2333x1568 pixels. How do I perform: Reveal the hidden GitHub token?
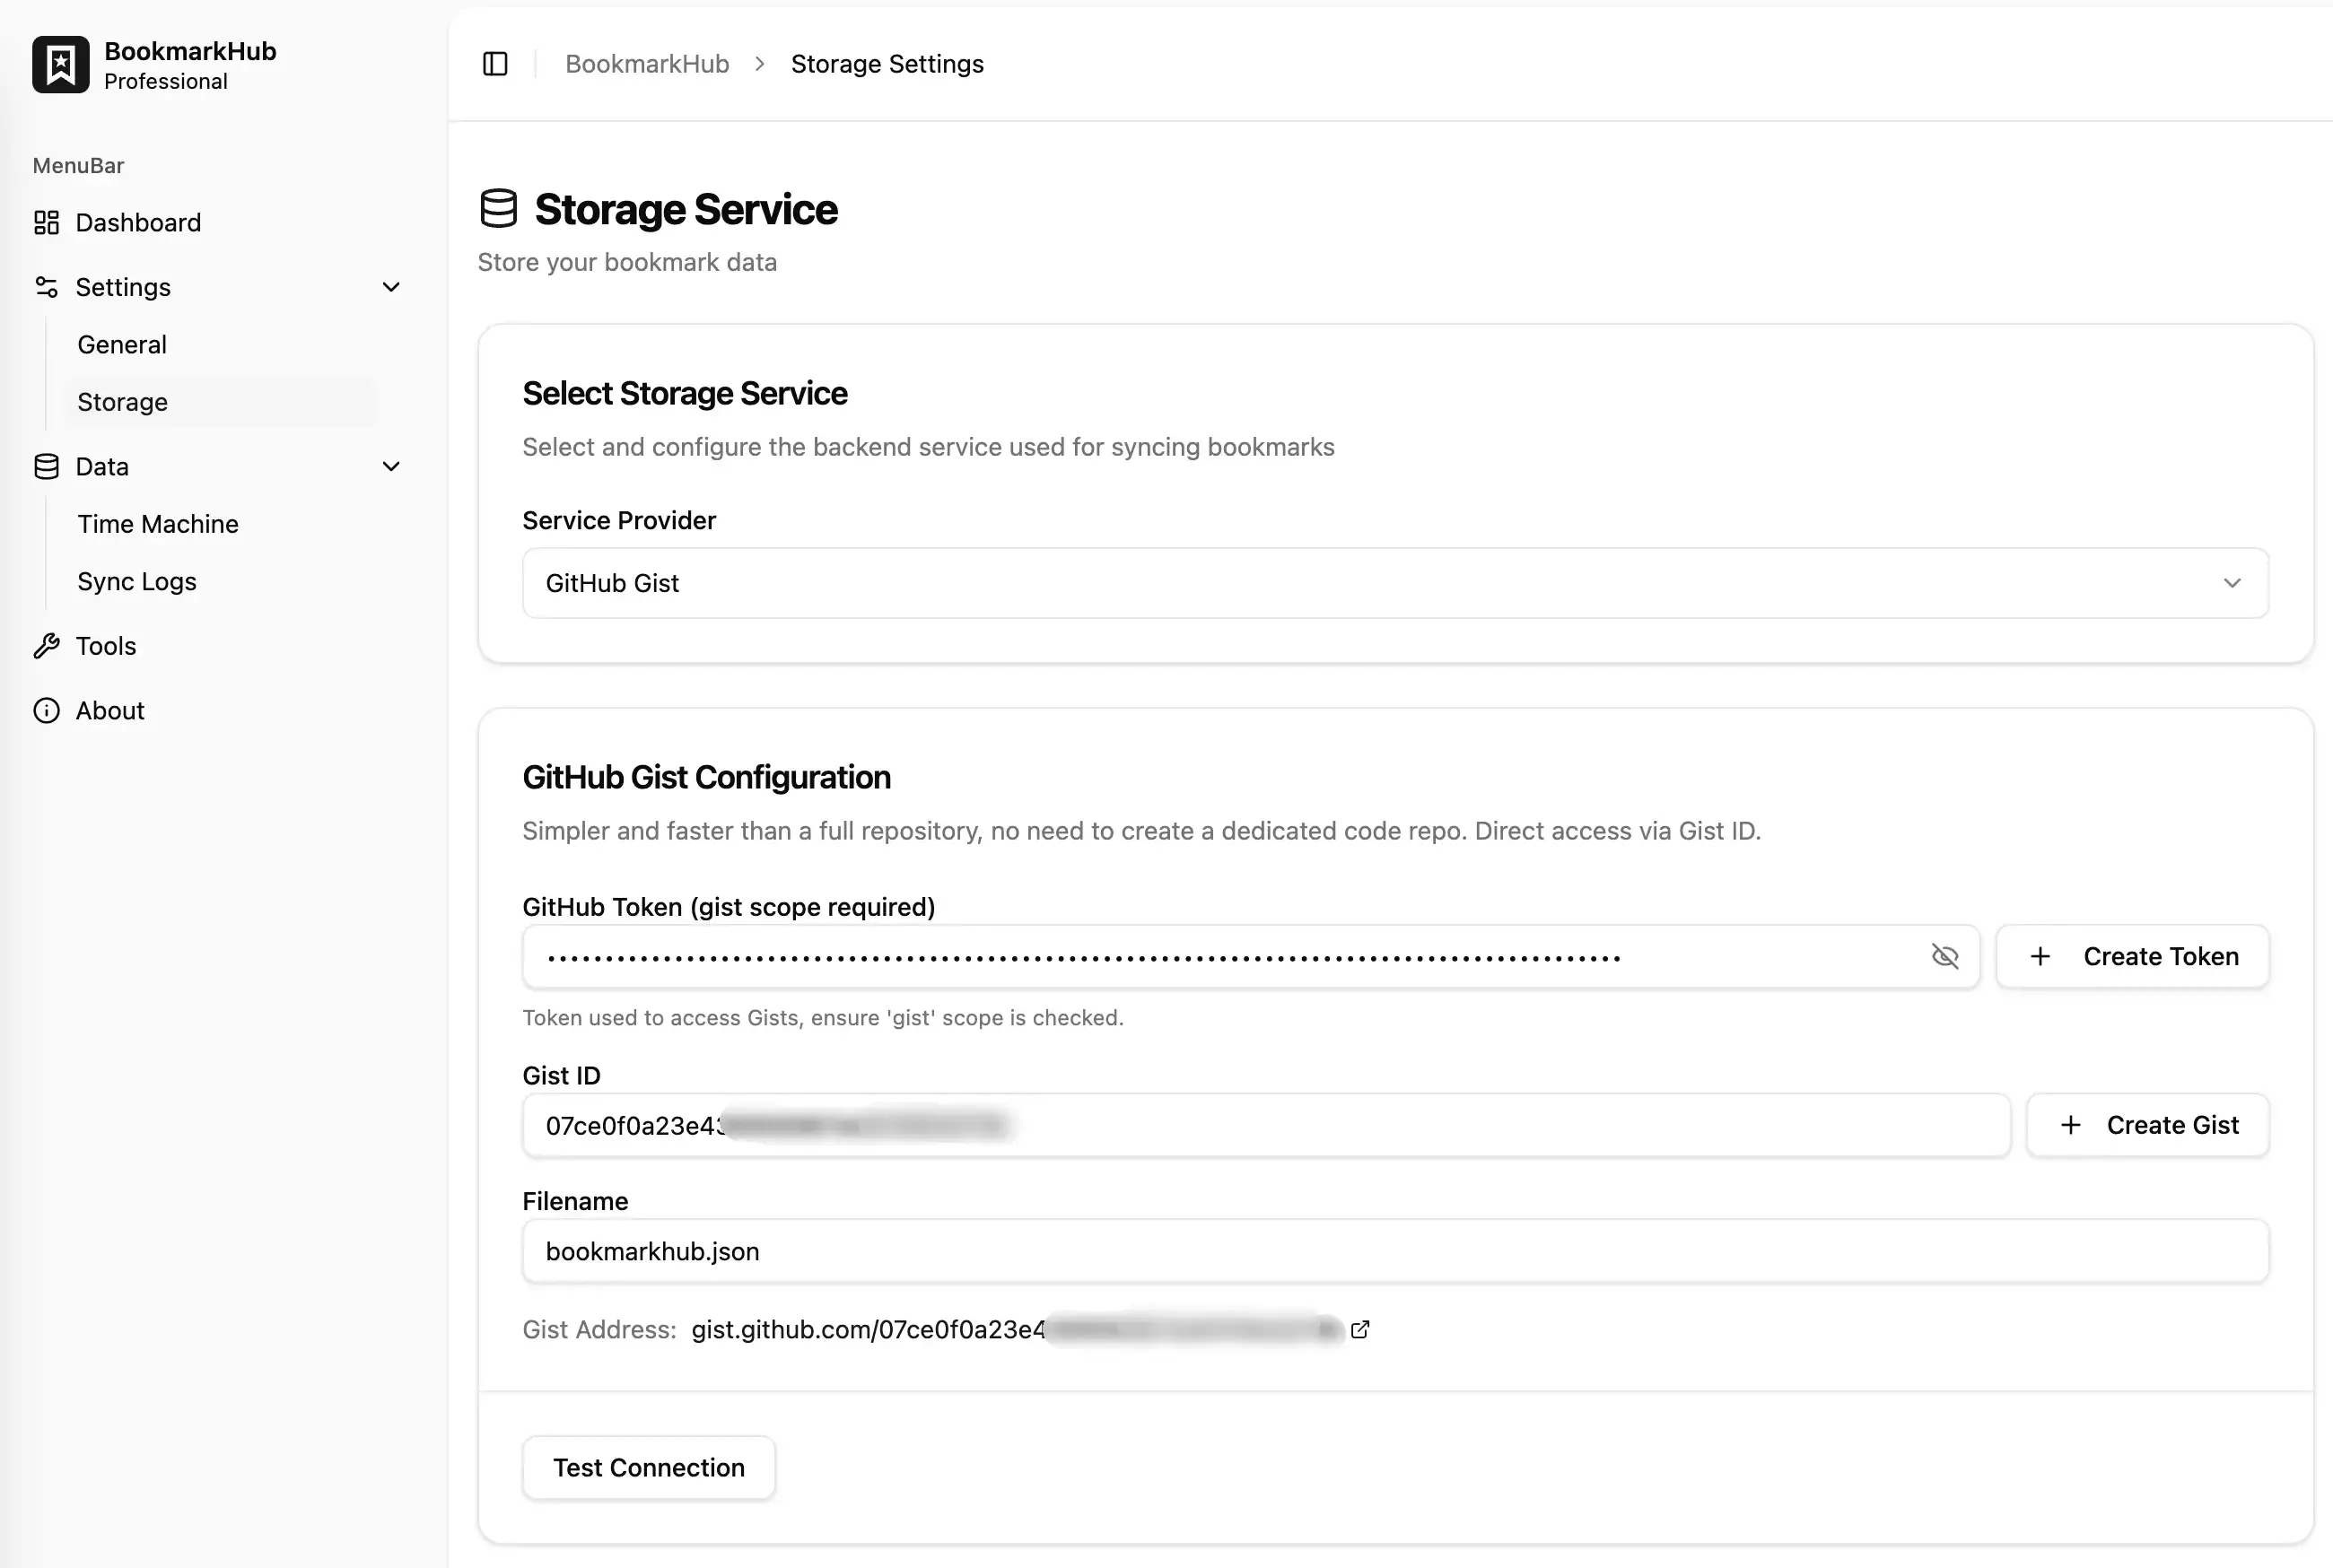point(1945,956)
